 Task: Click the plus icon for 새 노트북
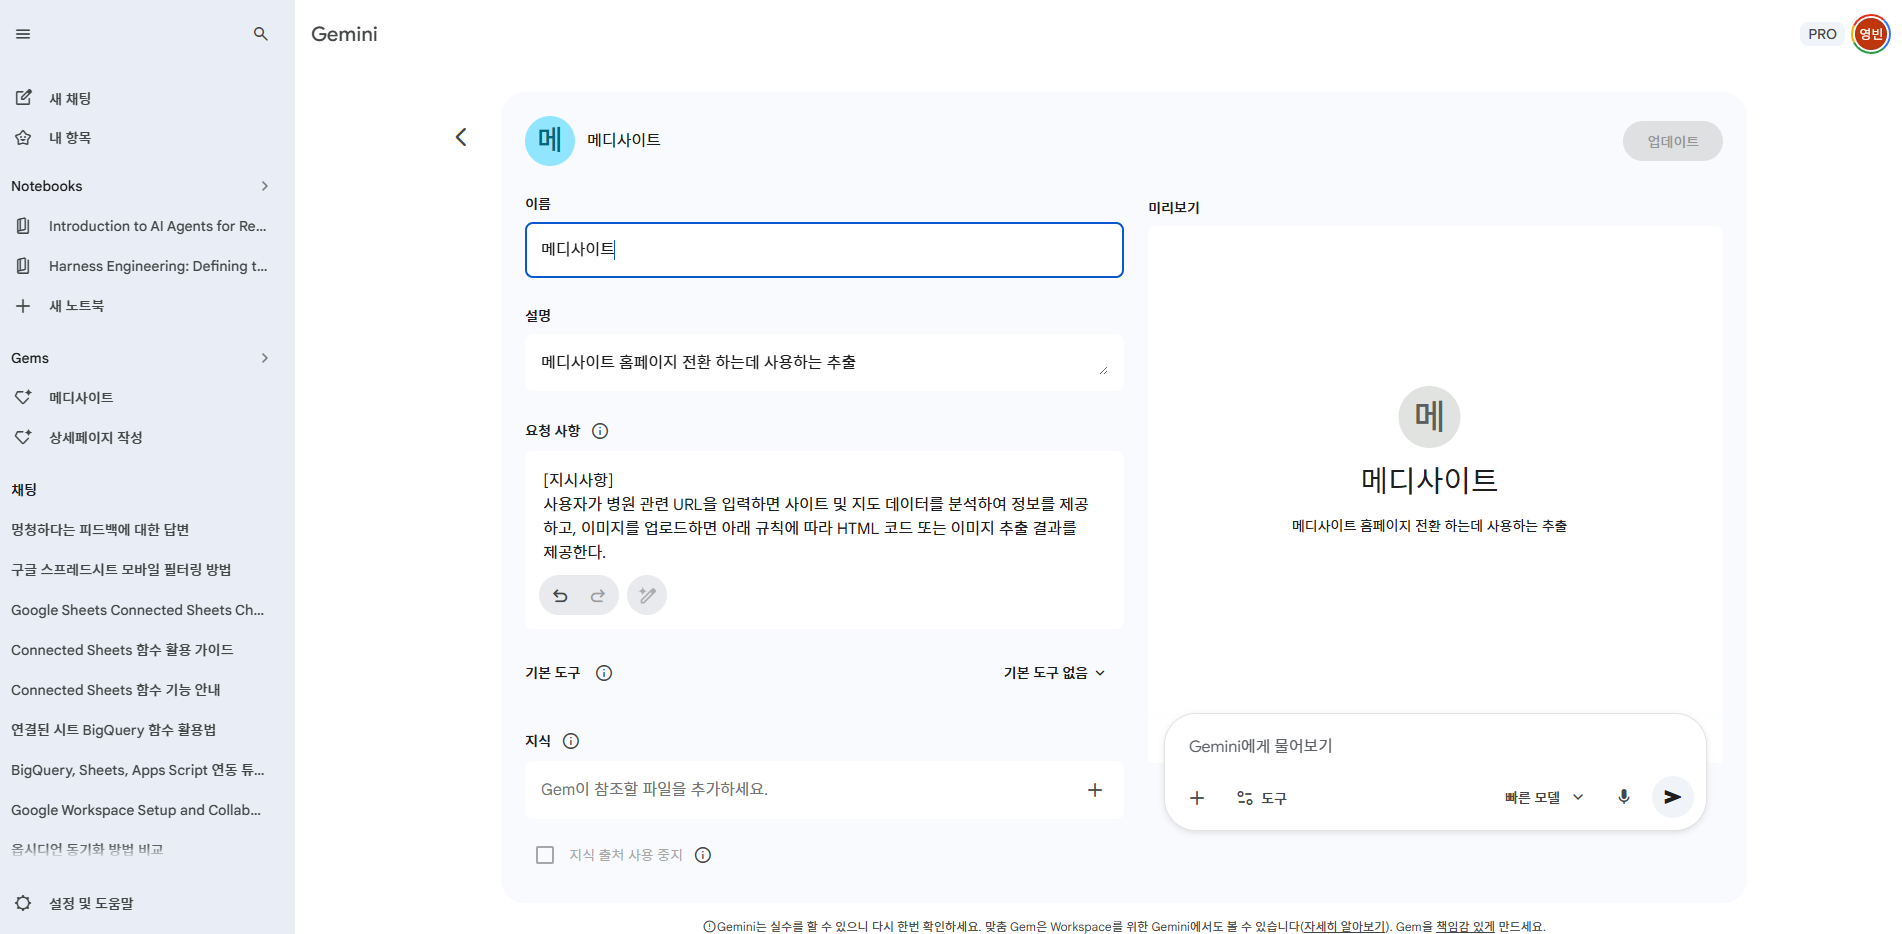(23, 306)
